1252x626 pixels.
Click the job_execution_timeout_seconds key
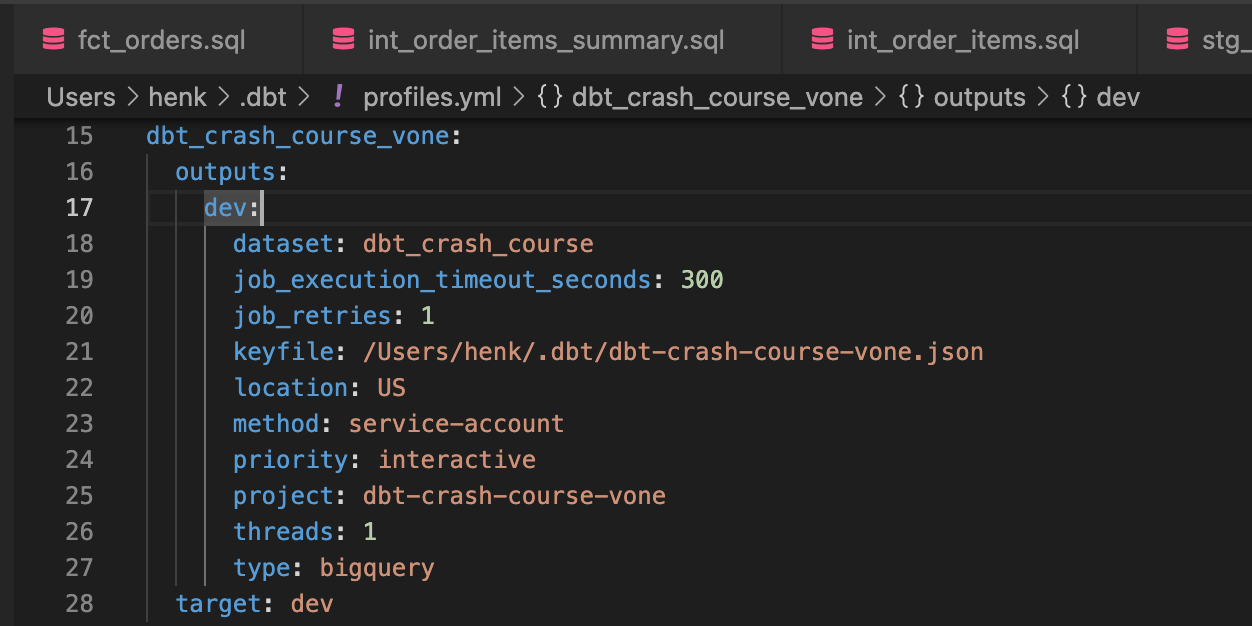[x=442, y=279]
